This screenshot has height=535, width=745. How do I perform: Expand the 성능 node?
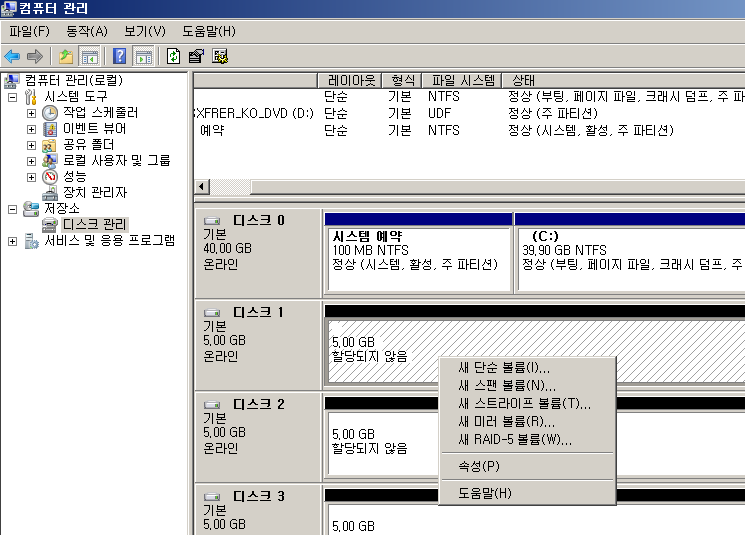31,177
